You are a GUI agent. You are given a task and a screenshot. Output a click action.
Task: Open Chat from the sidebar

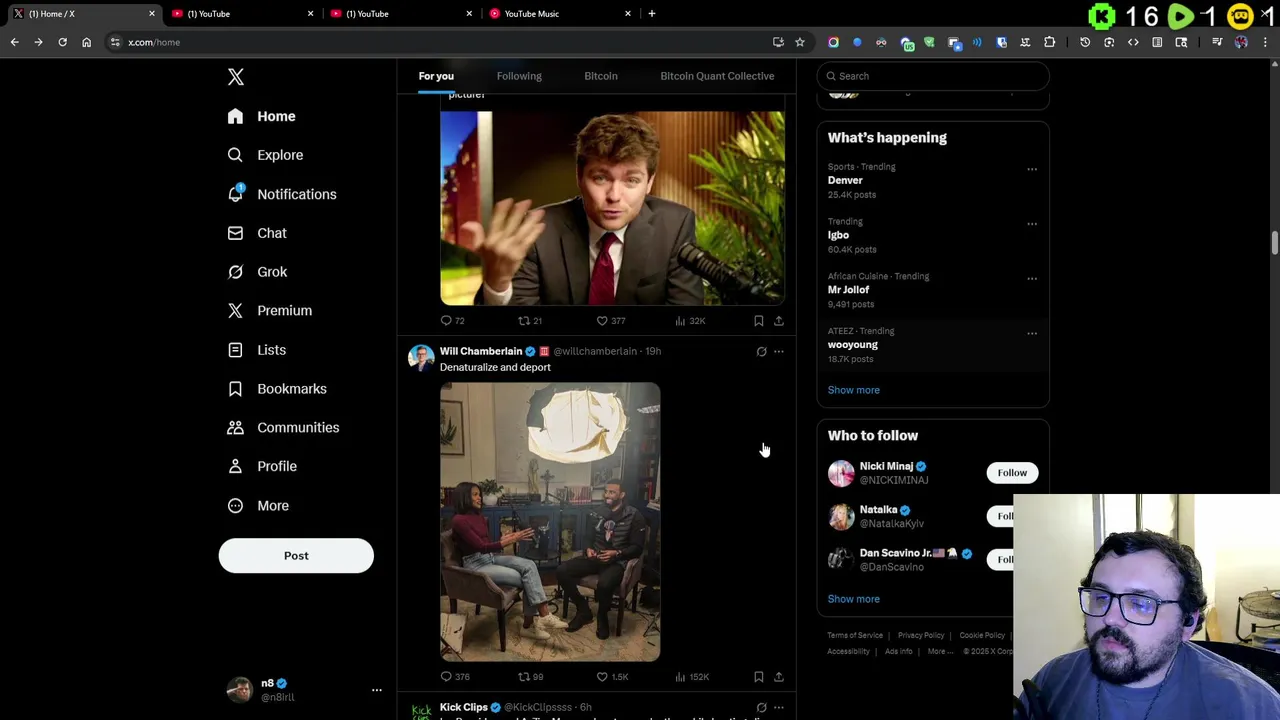(x=257, y=233)
